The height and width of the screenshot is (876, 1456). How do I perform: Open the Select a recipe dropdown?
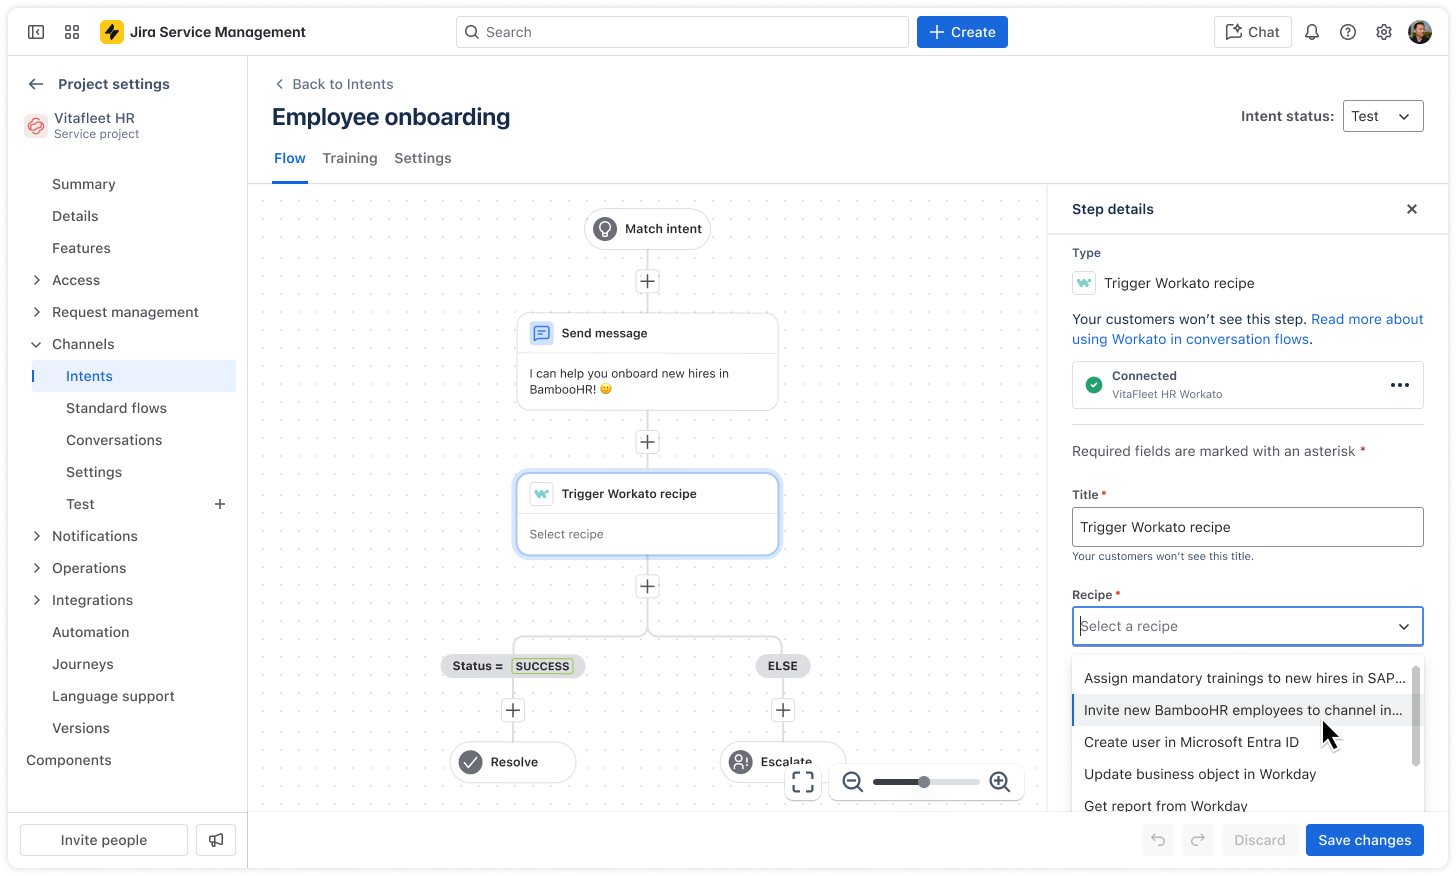[x=1247, y=626]
